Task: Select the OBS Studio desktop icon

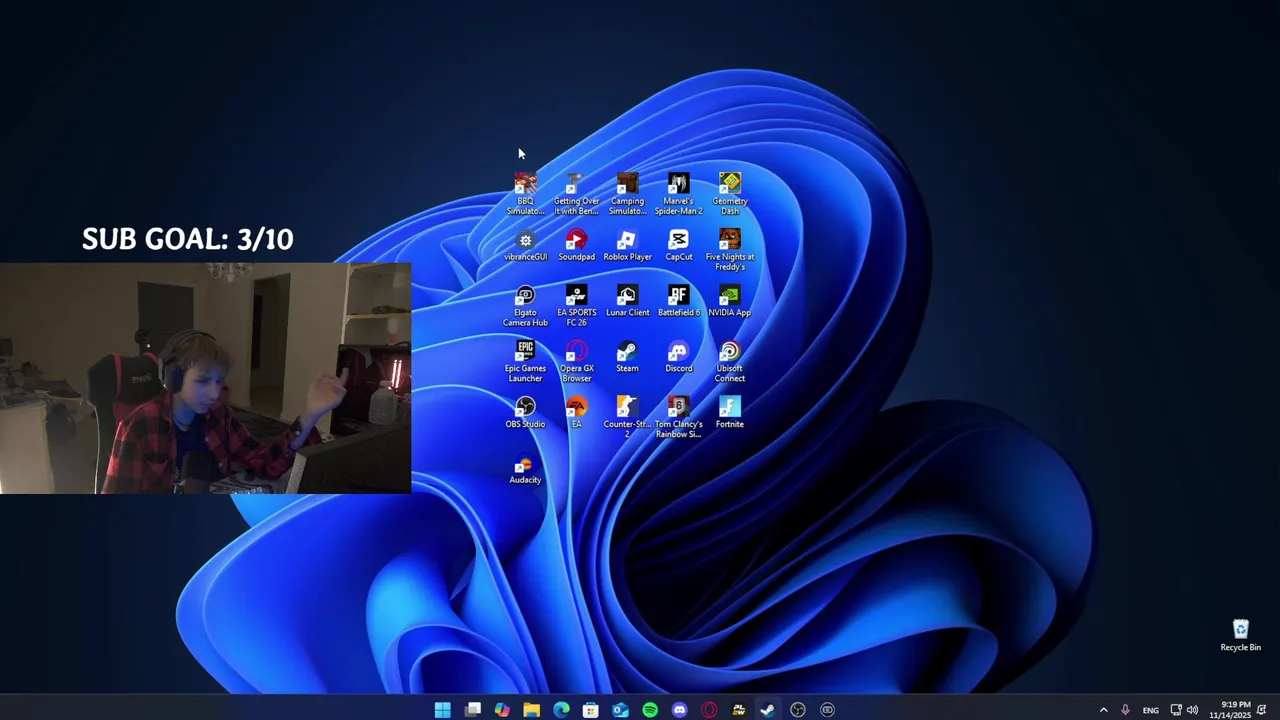Action: 525,413
